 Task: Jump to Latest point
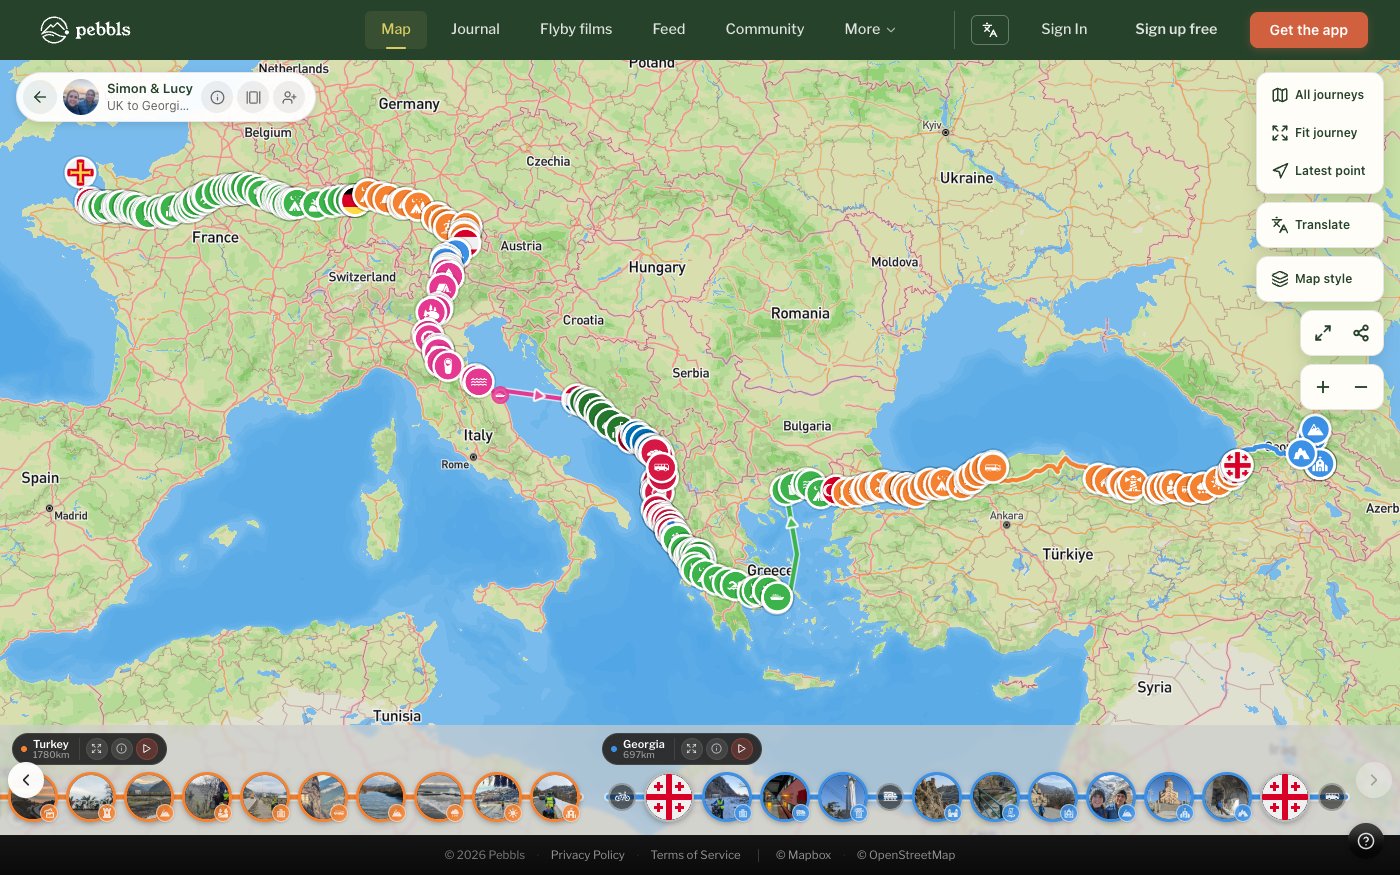(x=1320, y=171)
